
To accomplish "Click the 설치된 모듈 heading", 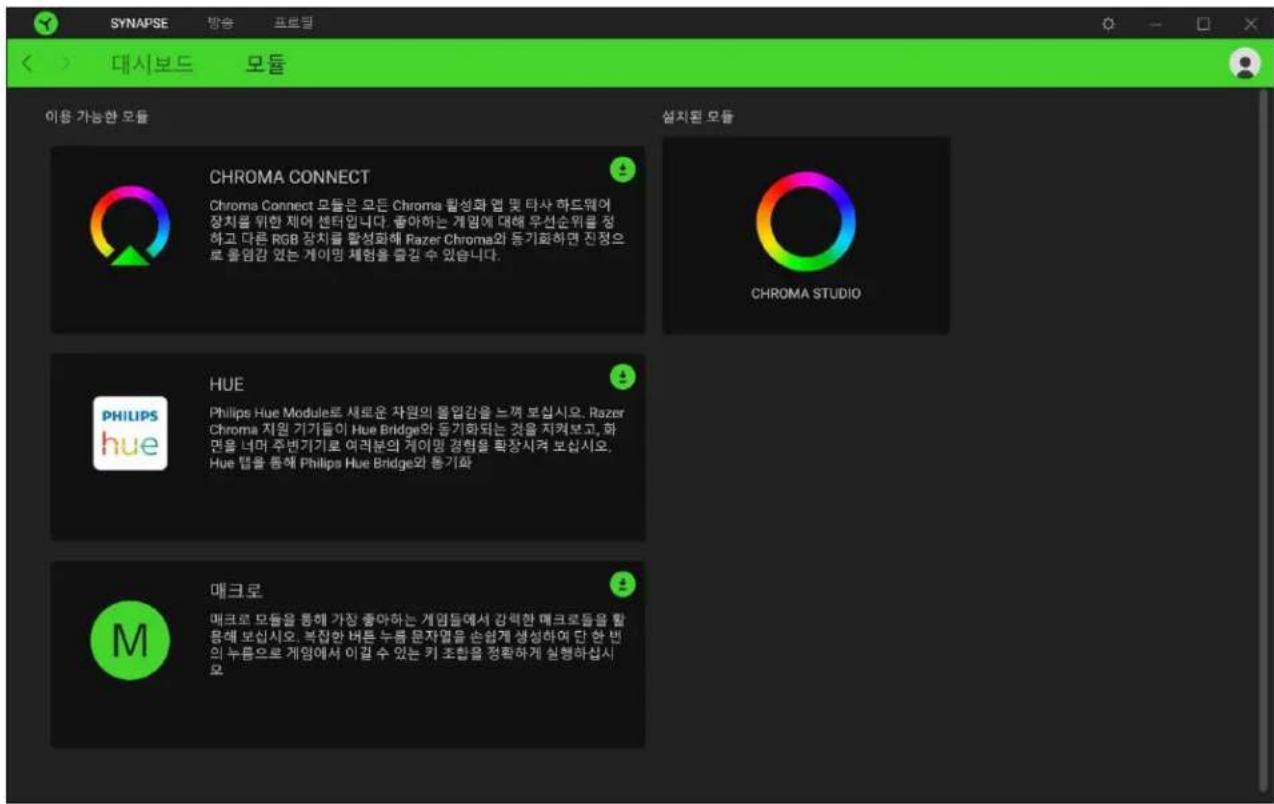I will tap(698, 117).
